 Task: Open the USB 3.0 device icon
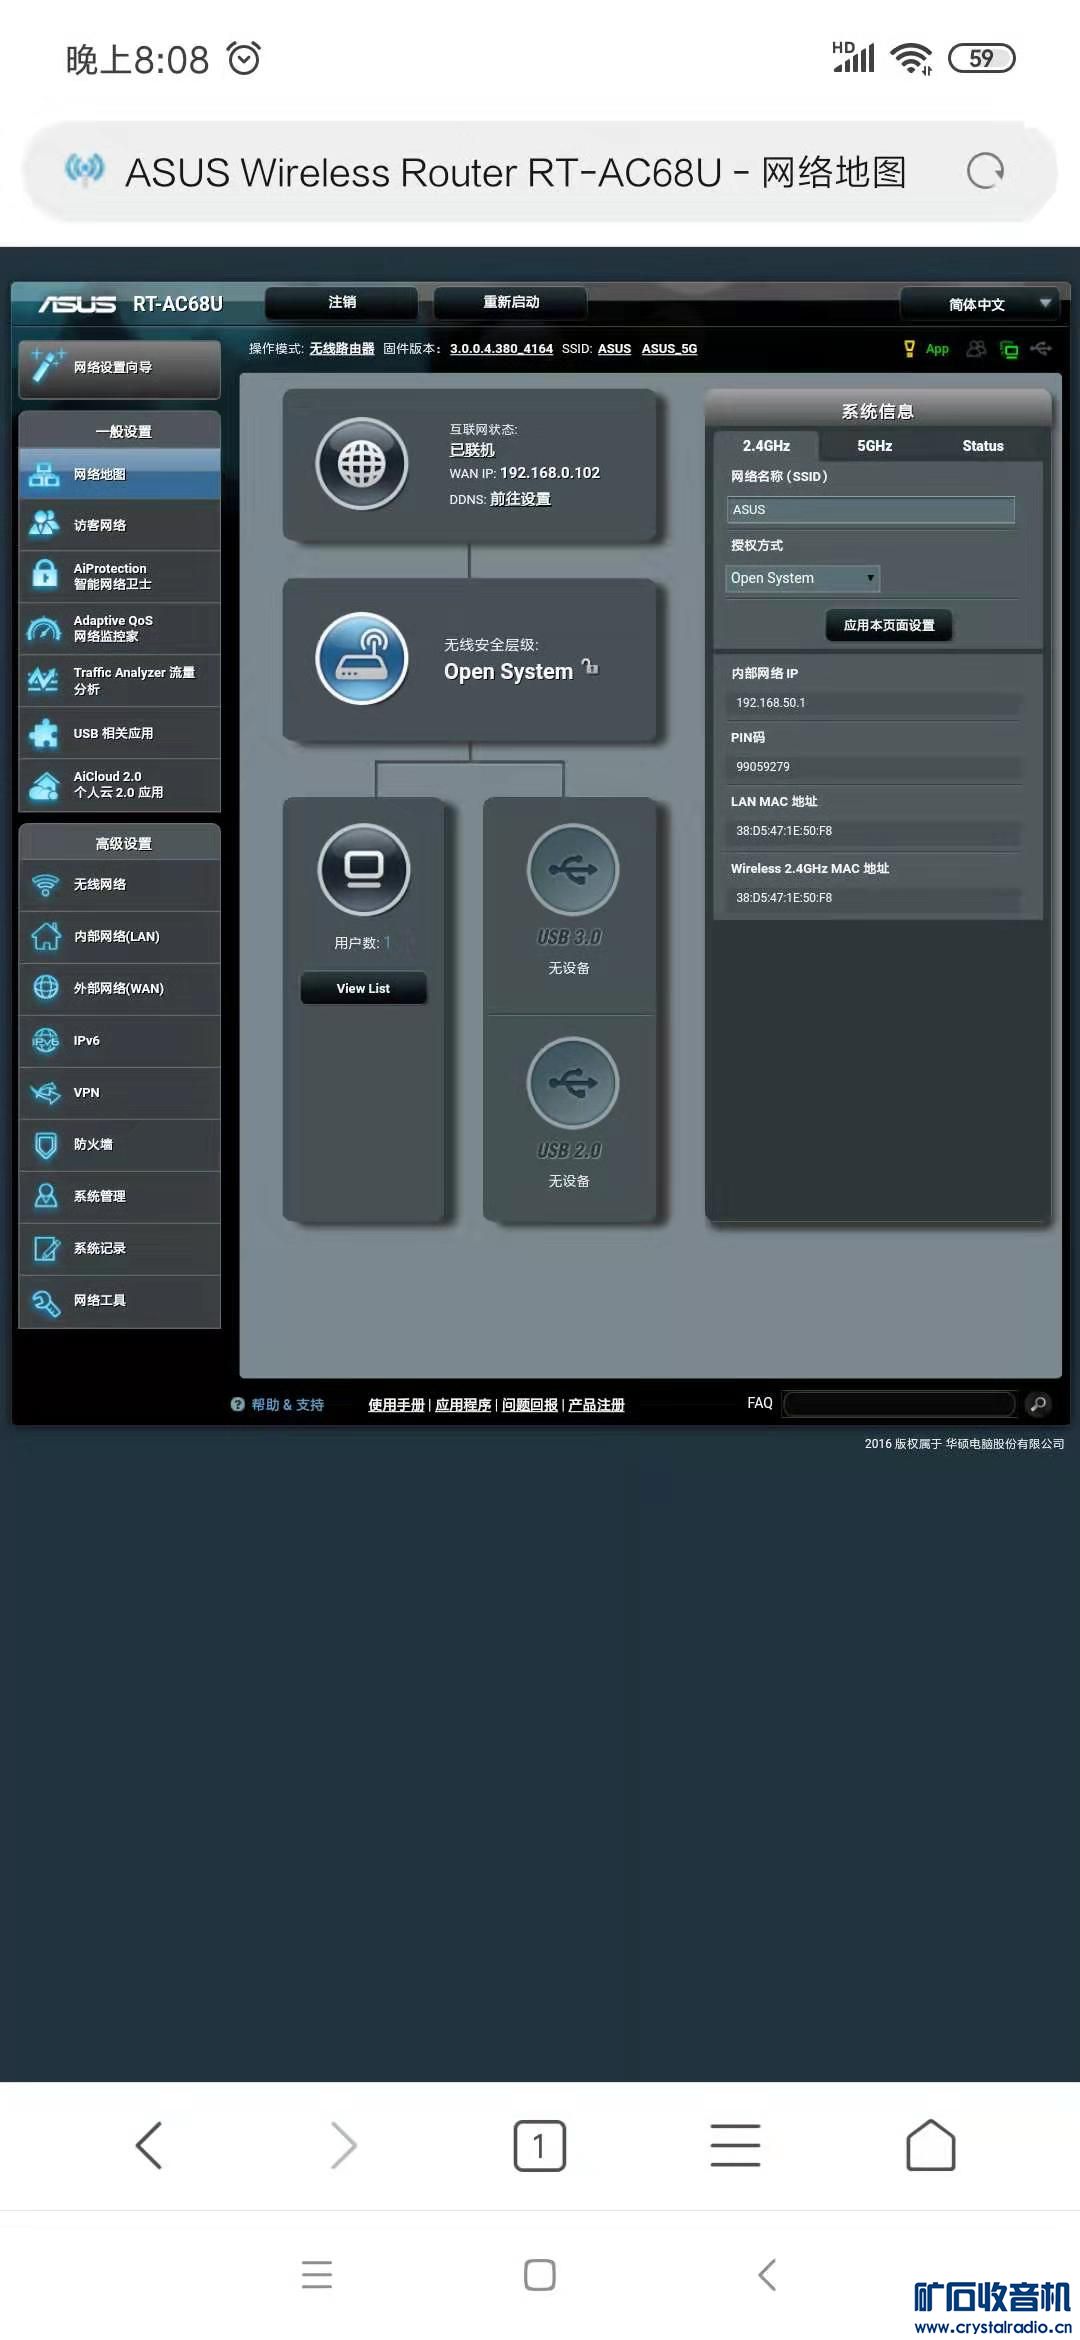coord(573,869)
